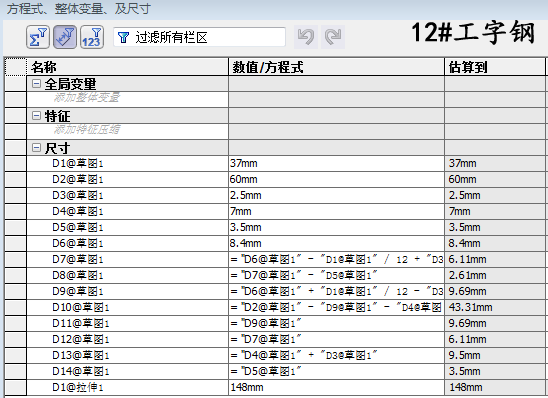Edit the 60mm value for D2@草图1
Screen dimensions: 548x398
tap(337, 180)
